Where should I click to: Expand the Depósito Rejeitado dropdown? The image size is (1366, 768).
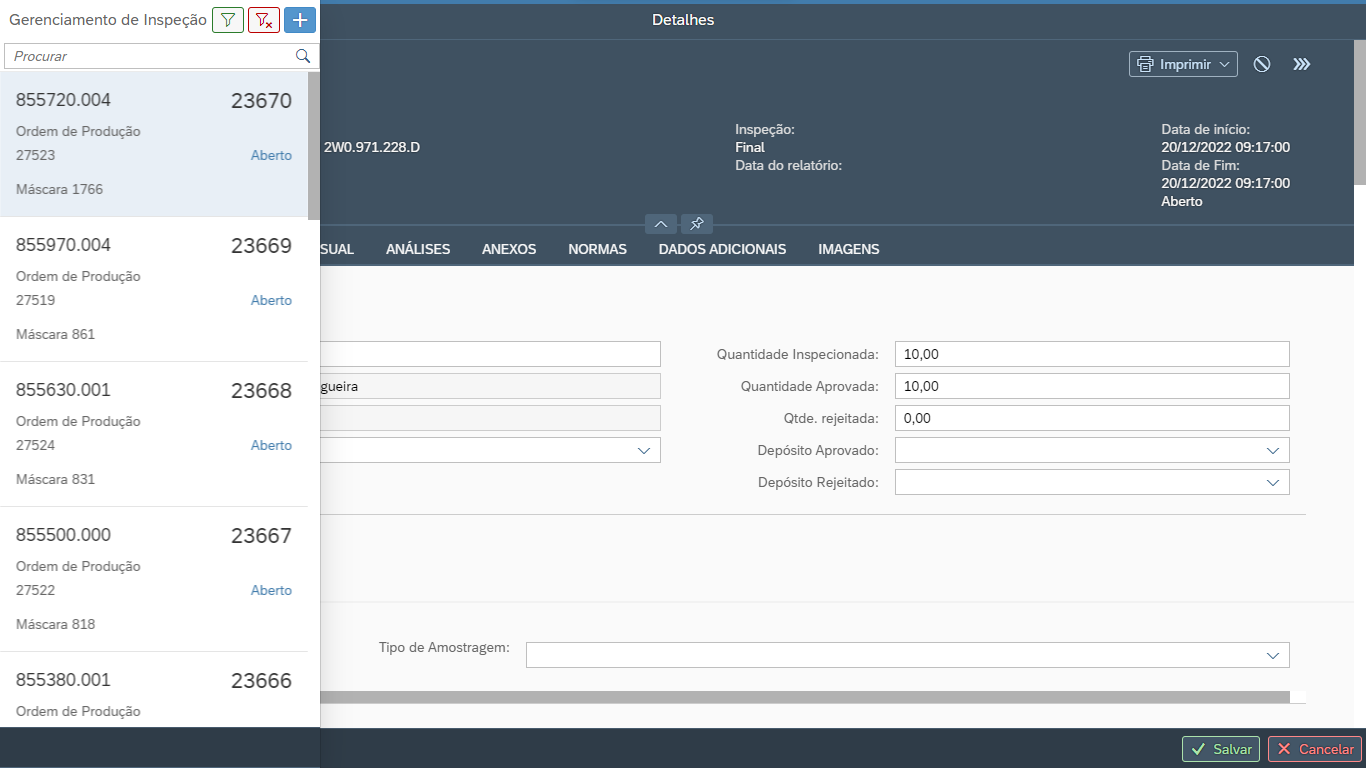(x=1272, y=483)
